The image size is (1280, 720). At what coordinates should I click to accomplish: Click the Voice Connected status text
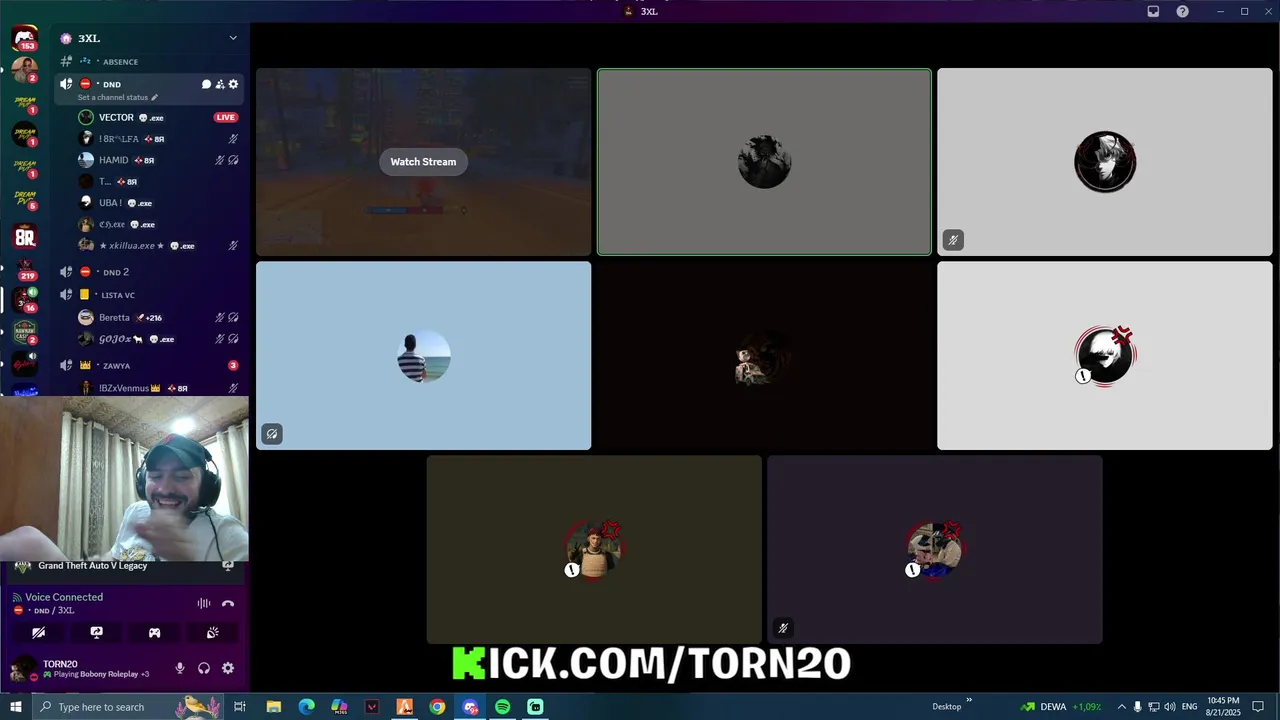(x=64, y=597)
